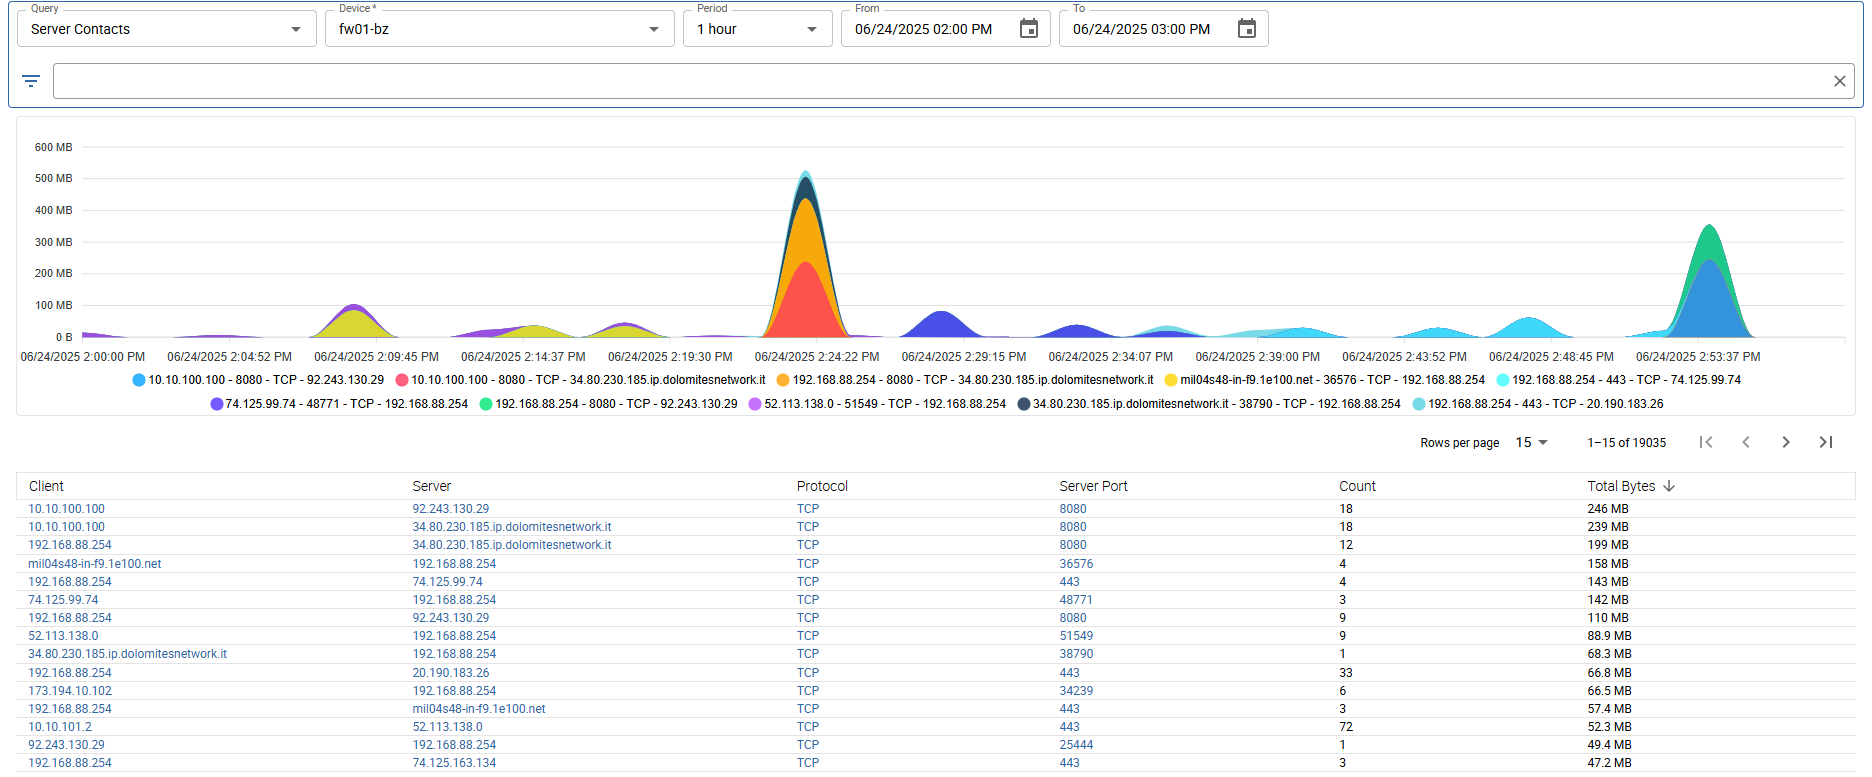The height and width of the screenshot is (777, 1872).
Task: Click the orange peak at 2:24:22 PM
Action: (806, 230)
